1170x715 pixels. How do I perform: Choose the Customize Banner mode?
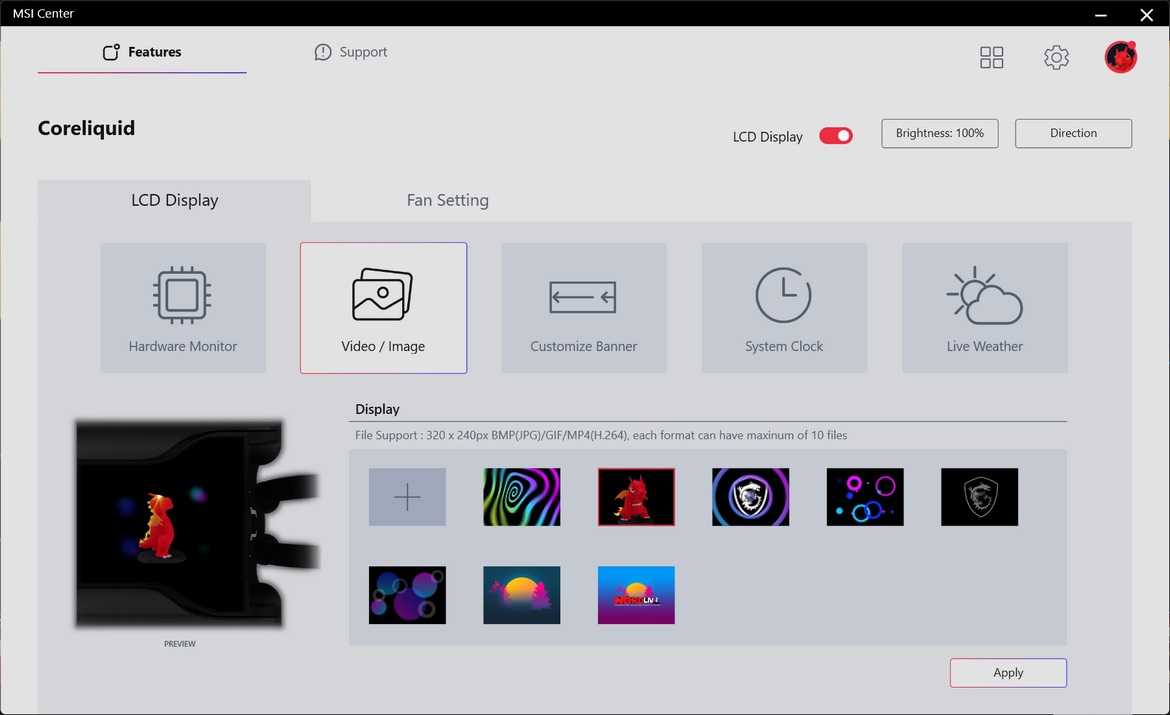coord(584,307)
